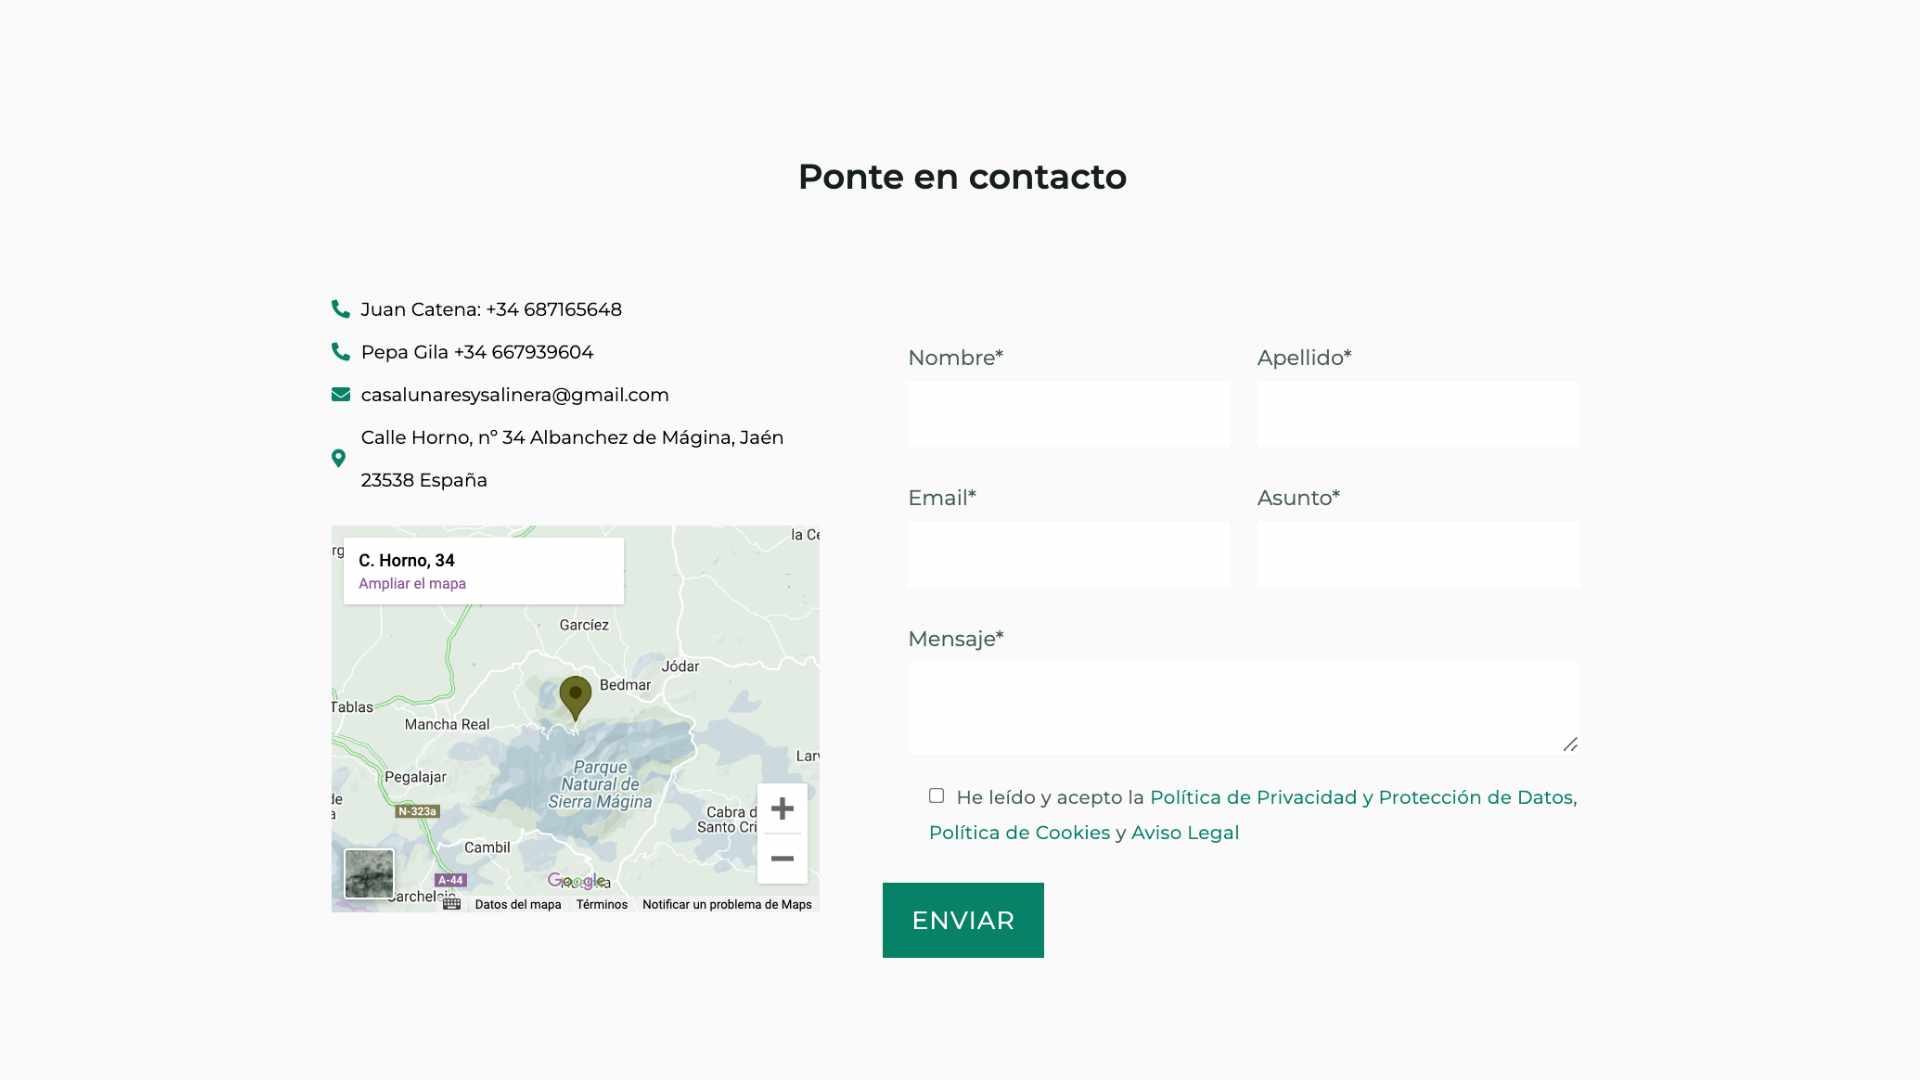
Task: Open Política de Privacidad y Protección de Datos link
Action: 1363,797
